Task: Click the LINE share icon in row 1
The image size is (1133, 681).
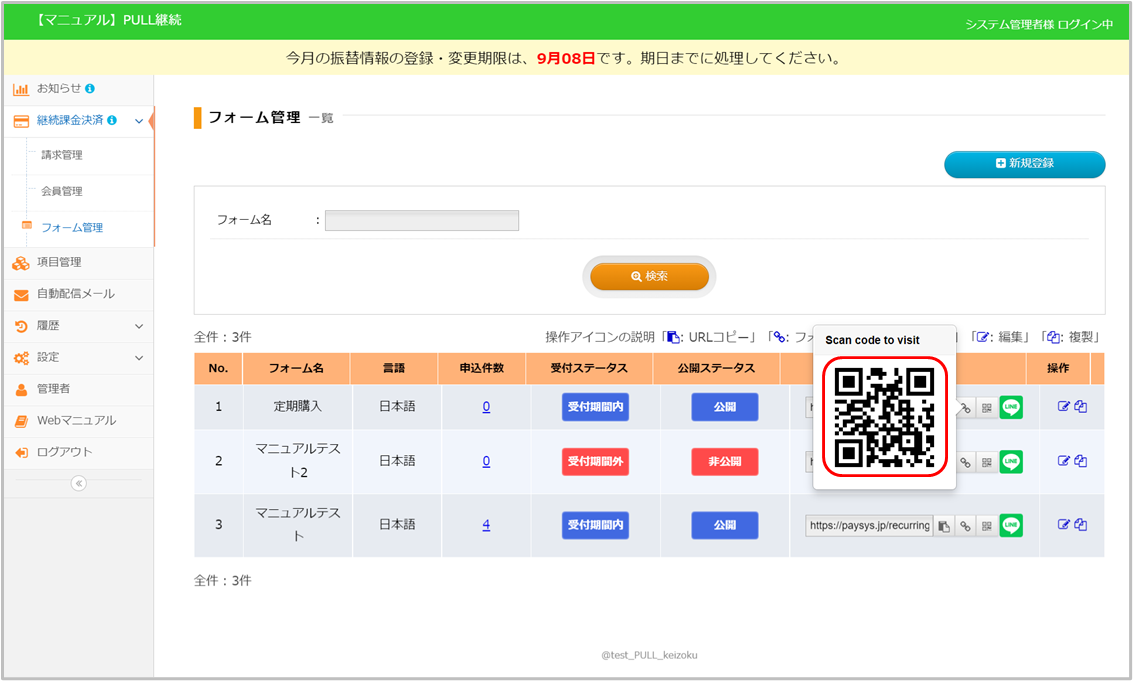Action: pos(1011,407)
